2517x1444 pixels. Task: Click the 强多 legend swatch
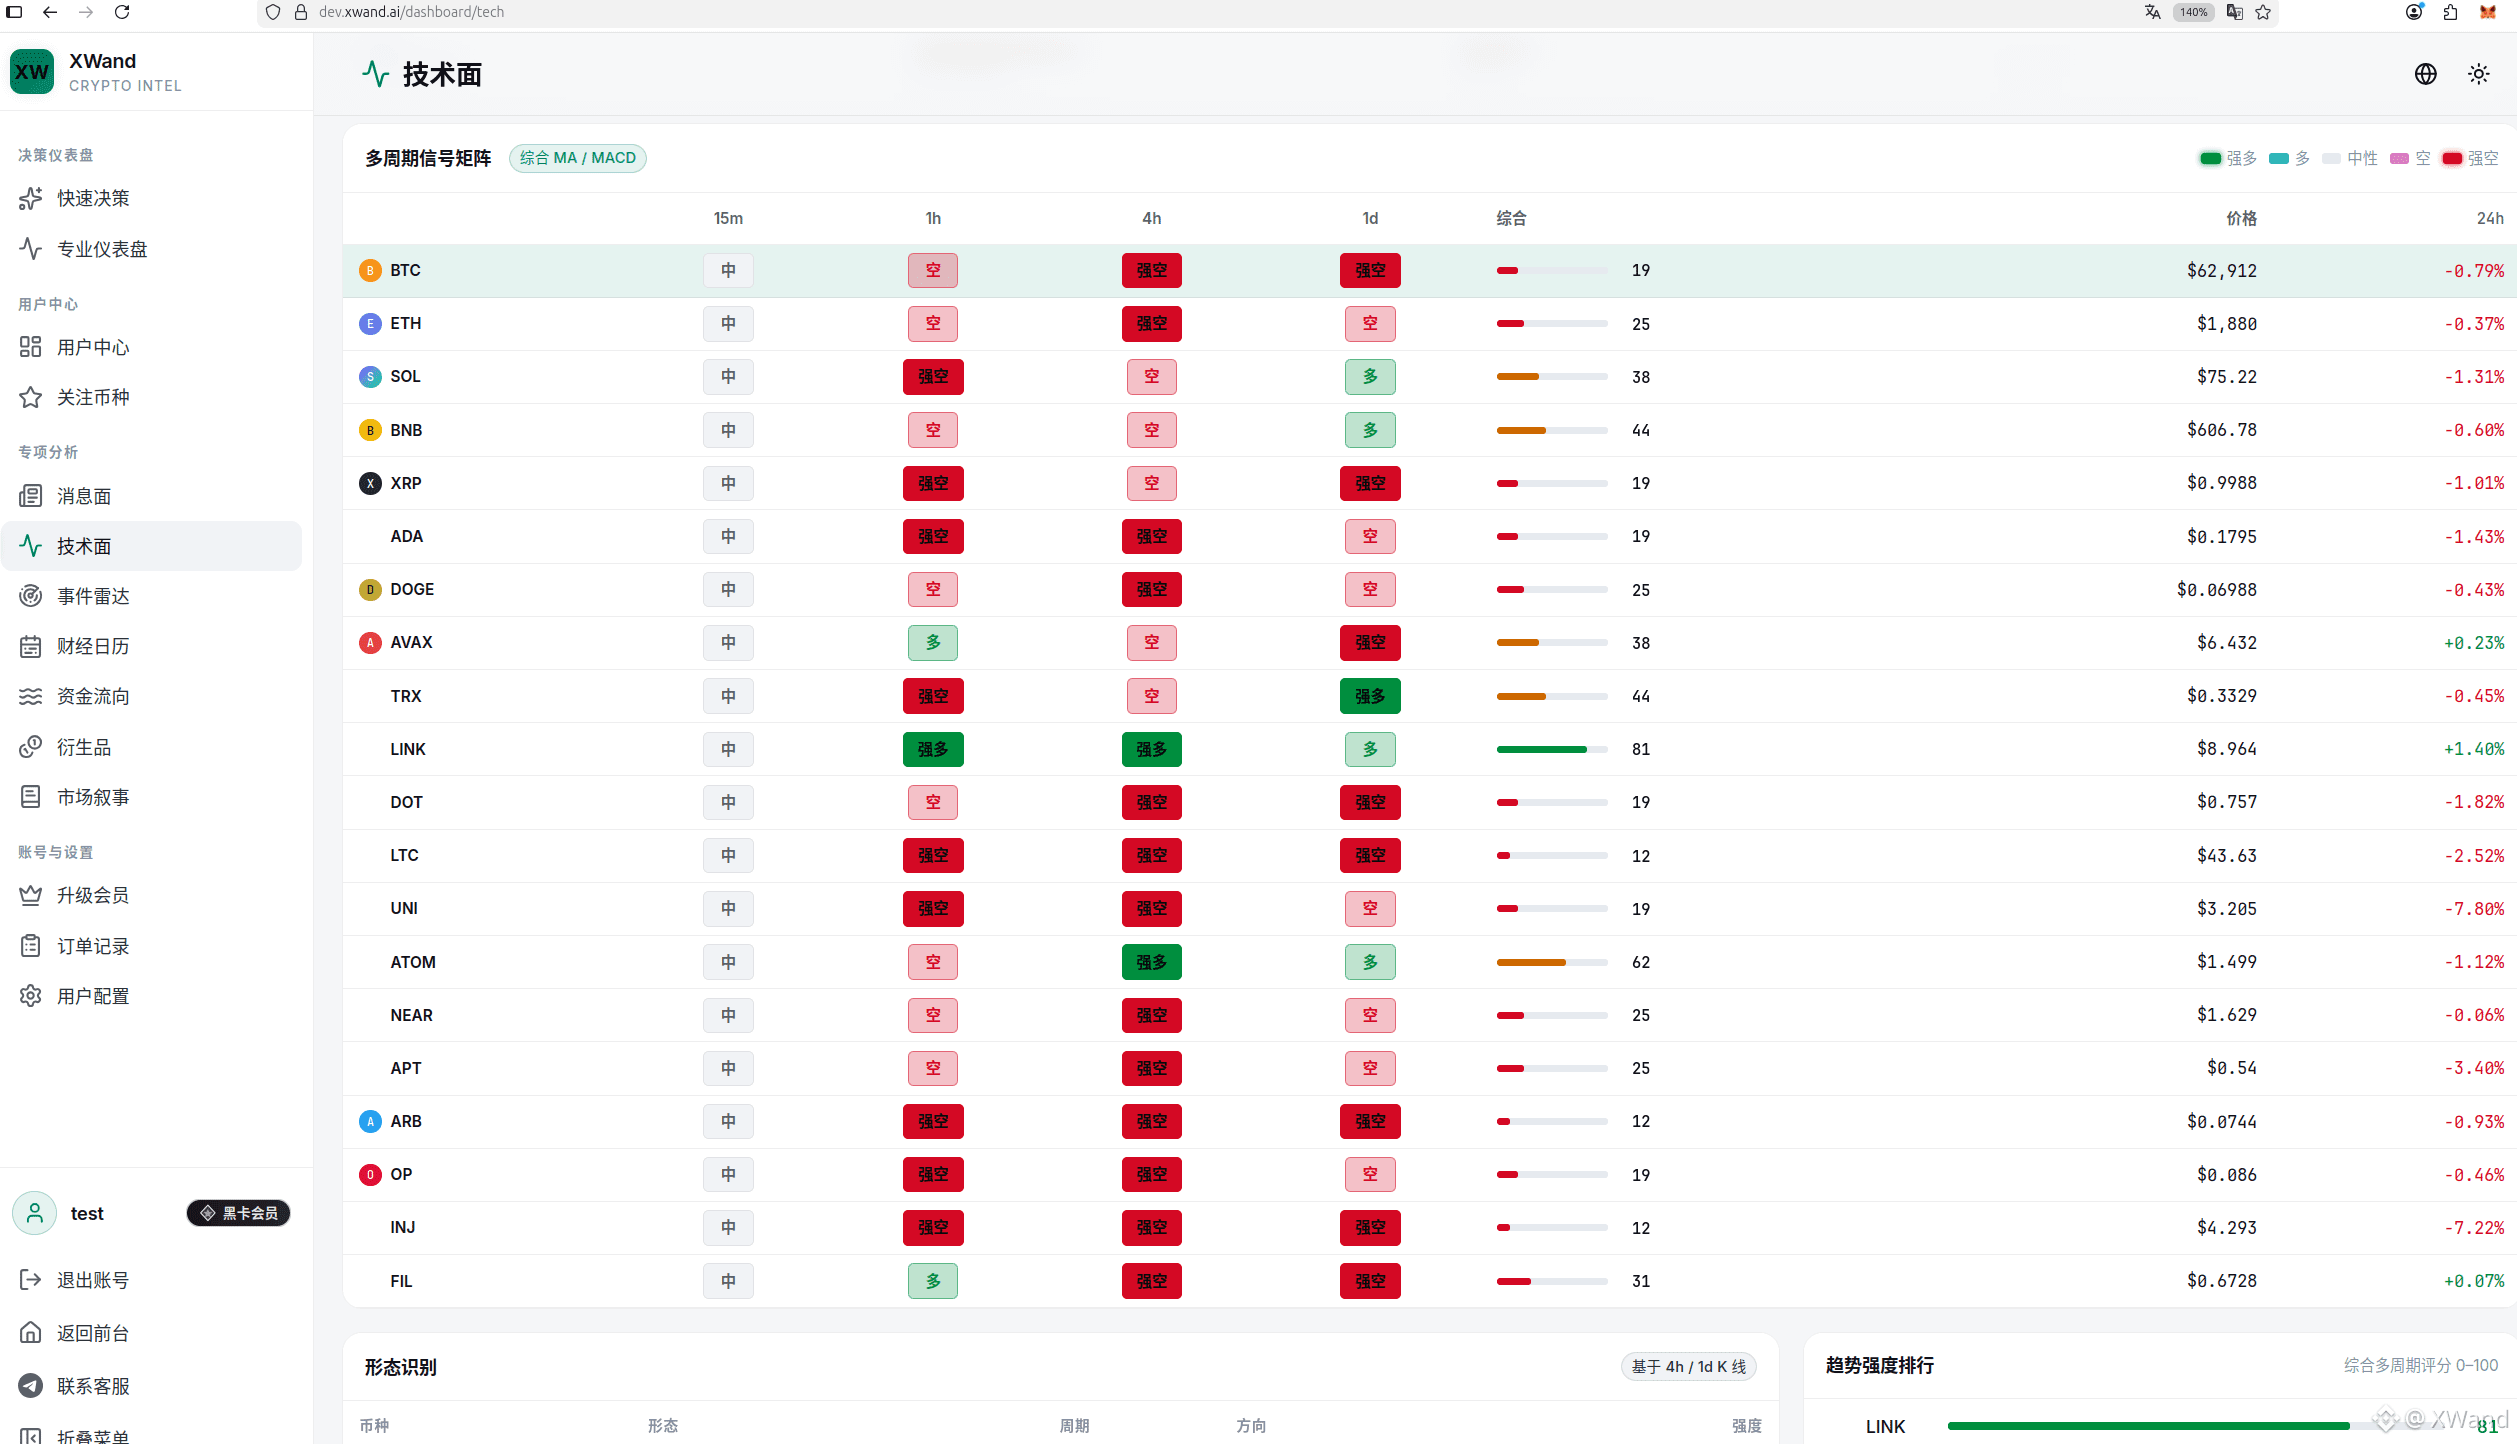click(x=2210, y=158)
